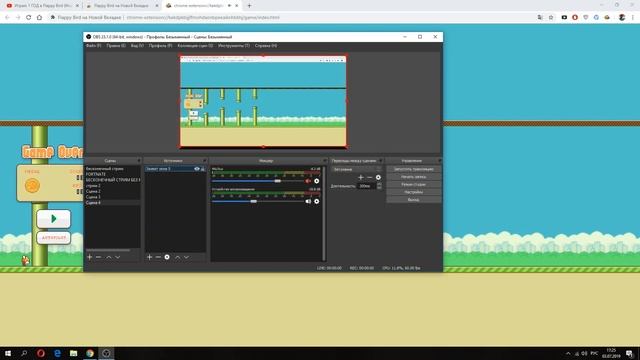
Task: Open the Профиль menu in OBS
Action: [x=160, y=46]
